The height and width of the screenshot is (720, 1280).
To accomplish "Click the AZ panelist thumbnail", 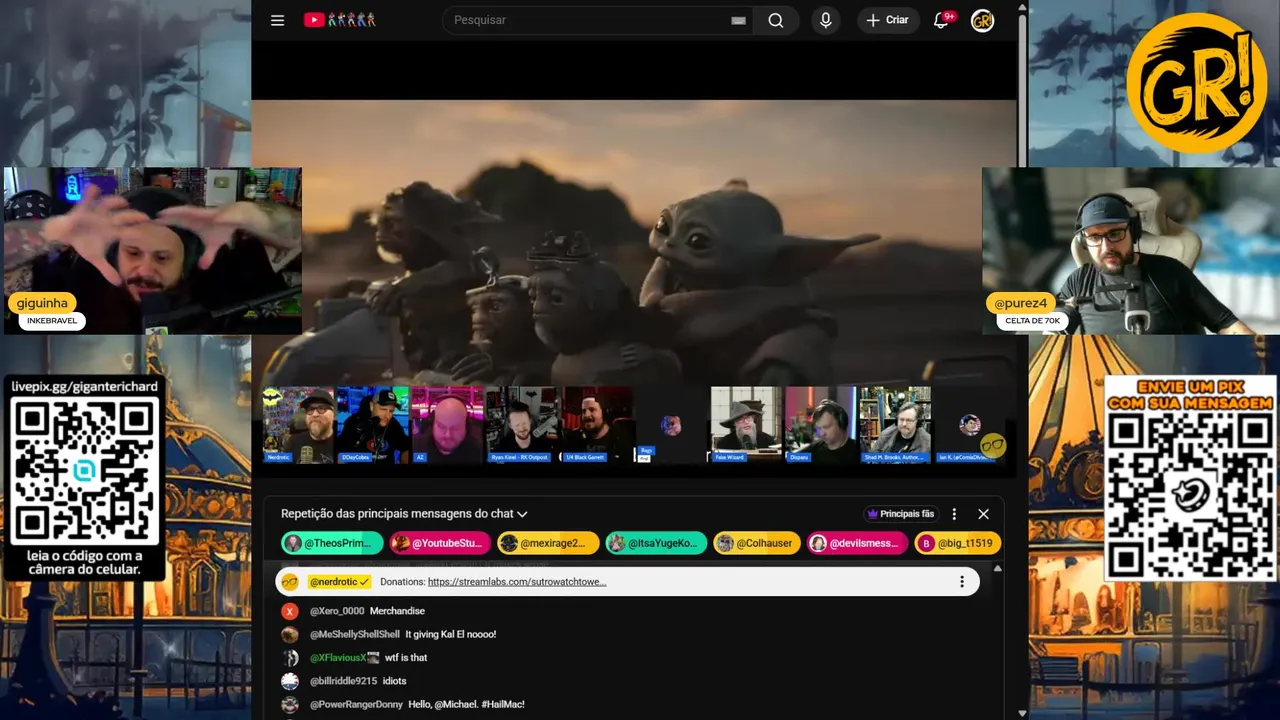I will [447, 425].
